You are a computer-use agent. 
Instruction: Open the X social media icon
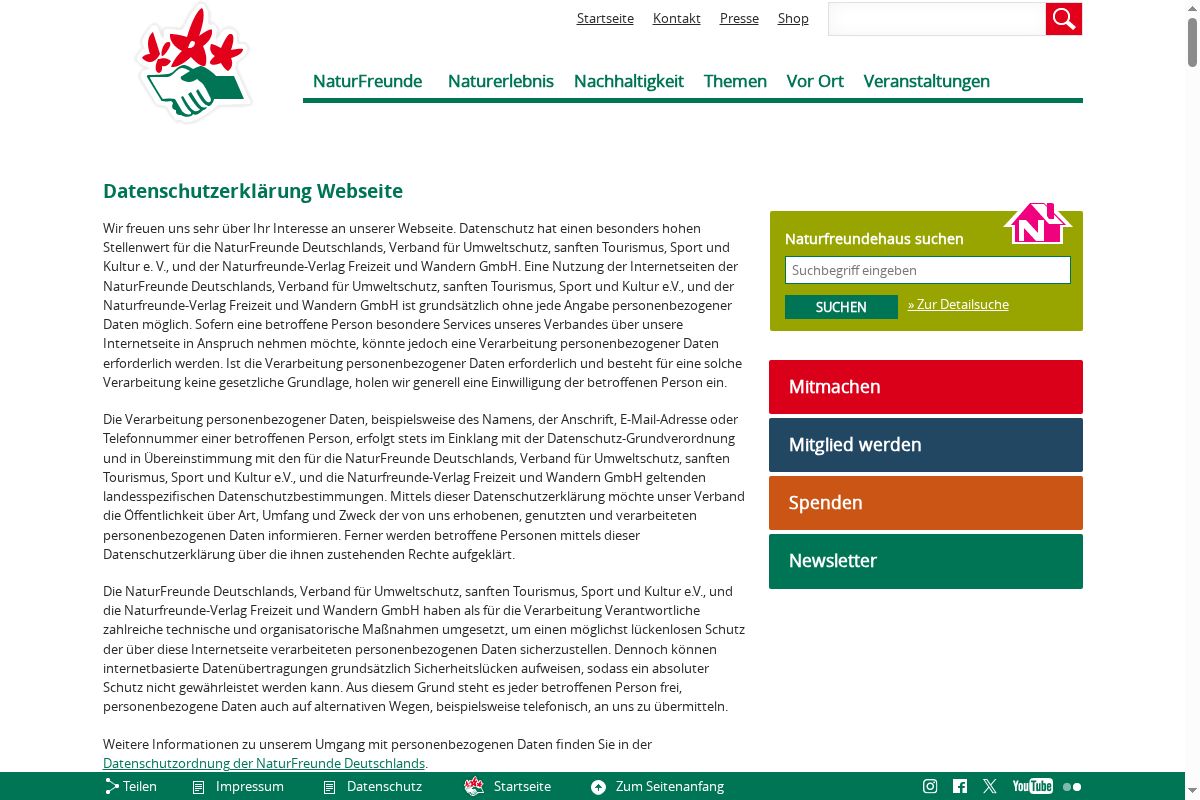[990, 786]
